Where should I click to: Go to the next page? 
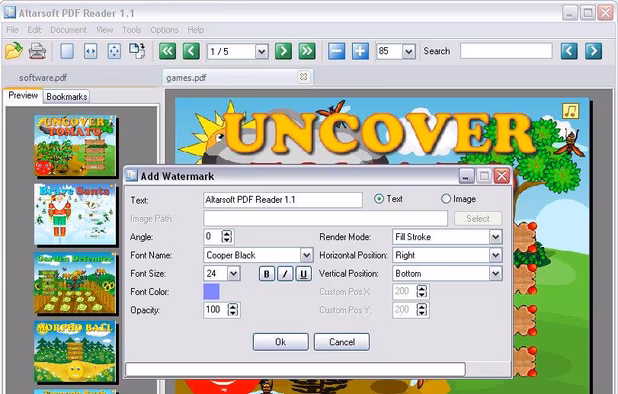click(283, 51)
